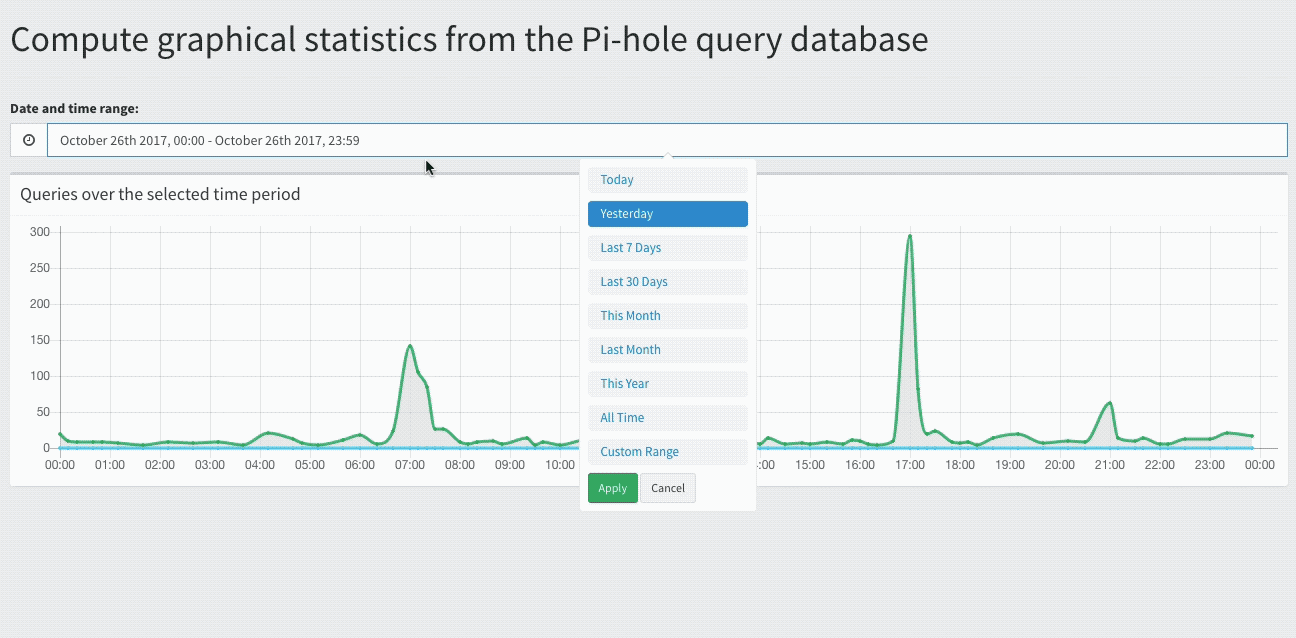Choose the This Month preset
1296x638 pixels.
(668, 316)
